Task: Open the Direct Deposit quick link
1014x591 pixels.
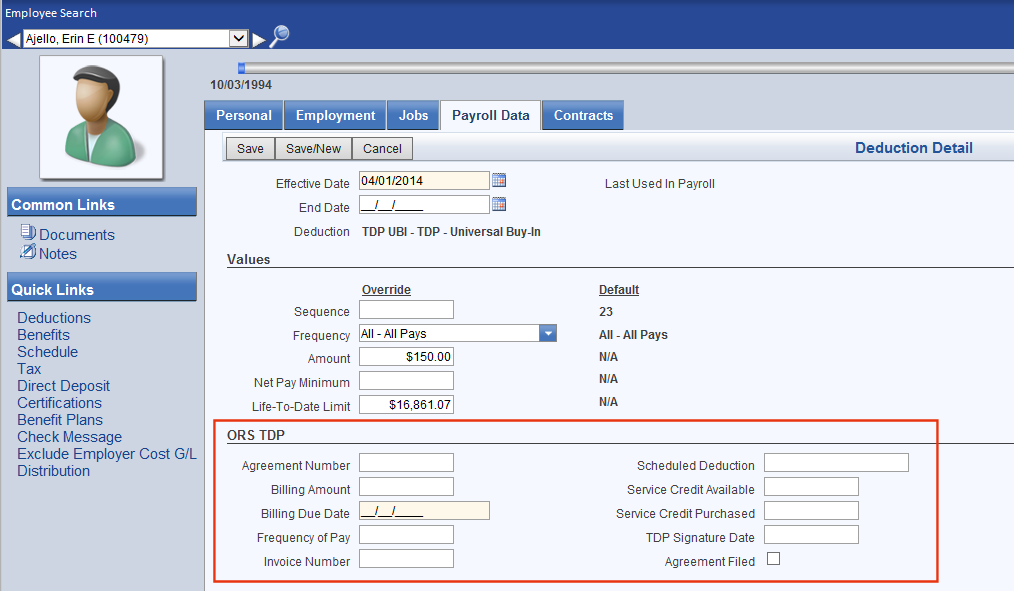Action: pyautogui.click(x=63, y=386)
